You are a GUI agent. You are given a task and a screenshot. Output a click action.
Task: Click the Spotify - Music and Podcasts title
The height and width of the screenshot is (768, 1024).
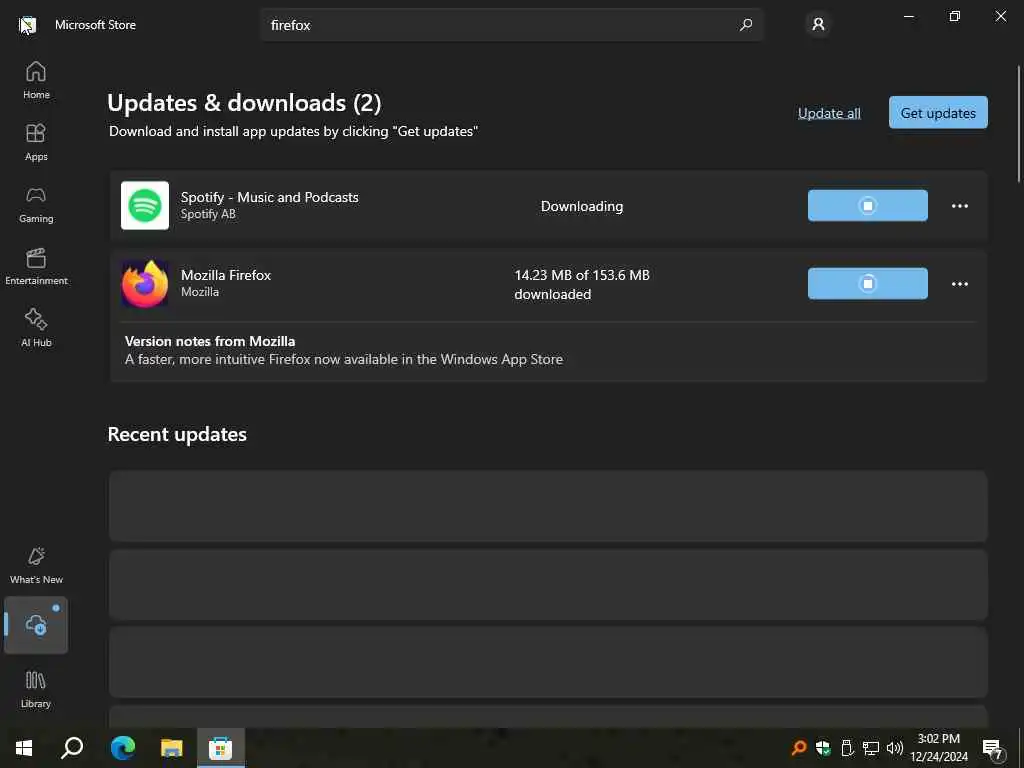click(270, 197)
